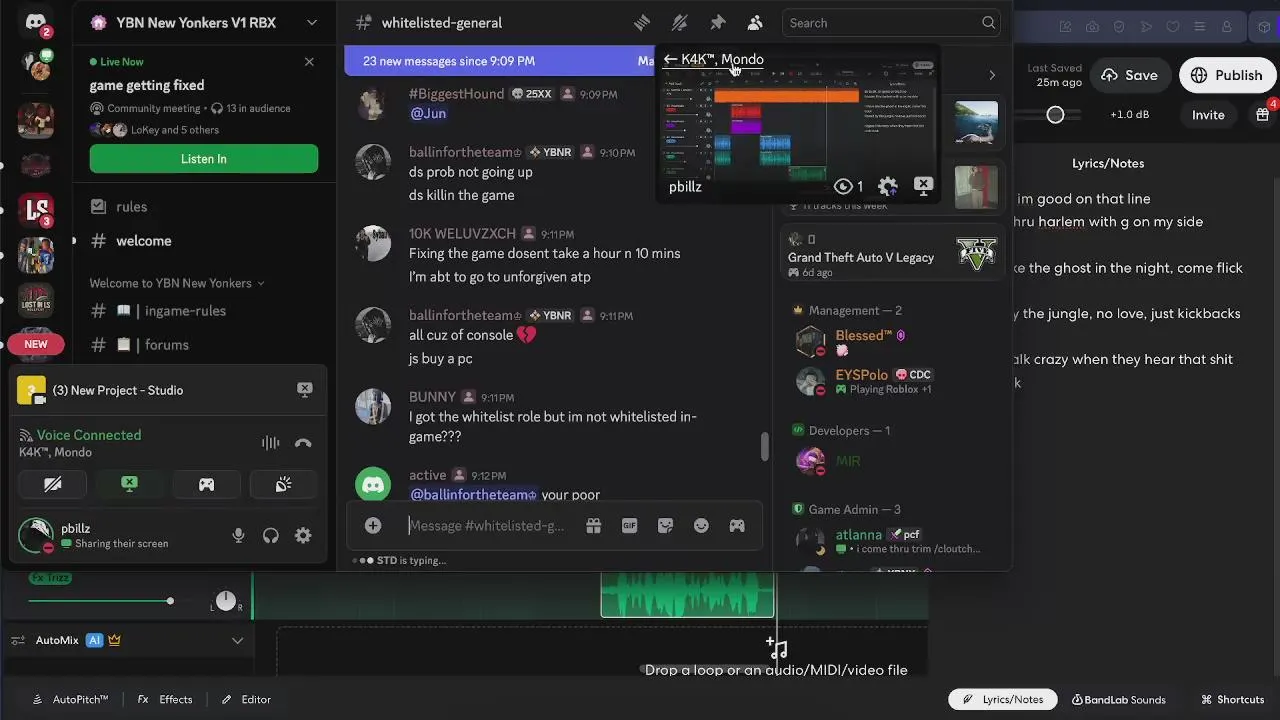Screen dimensions: 1280x720
Task: Show pinned messages pin icon
Action: pos(718,22)
